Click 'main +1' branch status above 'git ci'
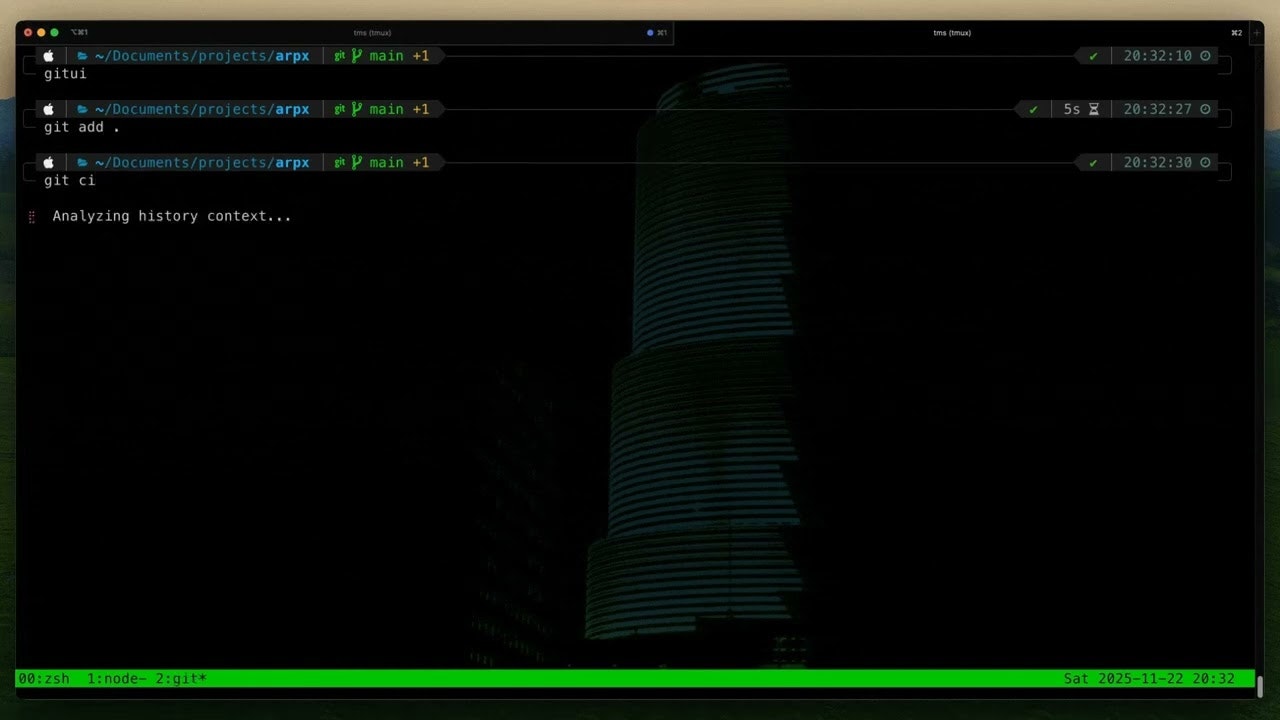Screen dimensions: 1280x720 pyautogui.click(x=399, y=162)
